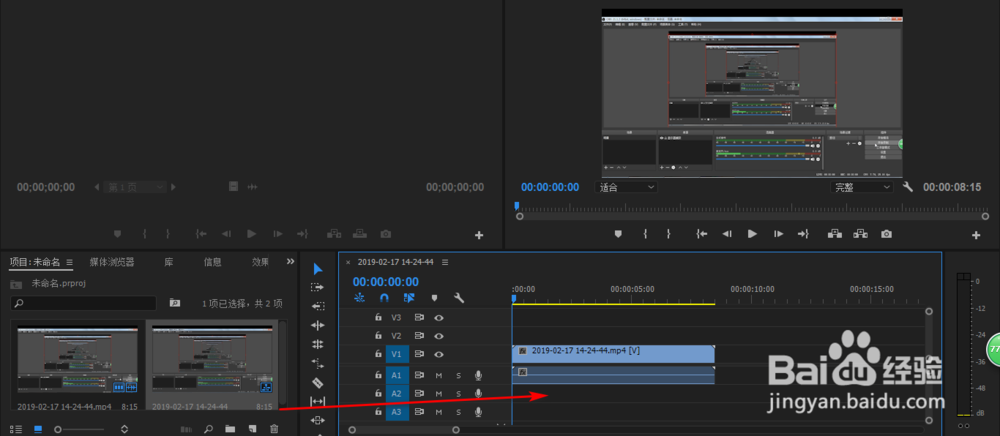The height and width of the screenshot is (436, 1000).
Task: Close the 2019-02-17 14-24-44 sequence tab
Action: 348,262
